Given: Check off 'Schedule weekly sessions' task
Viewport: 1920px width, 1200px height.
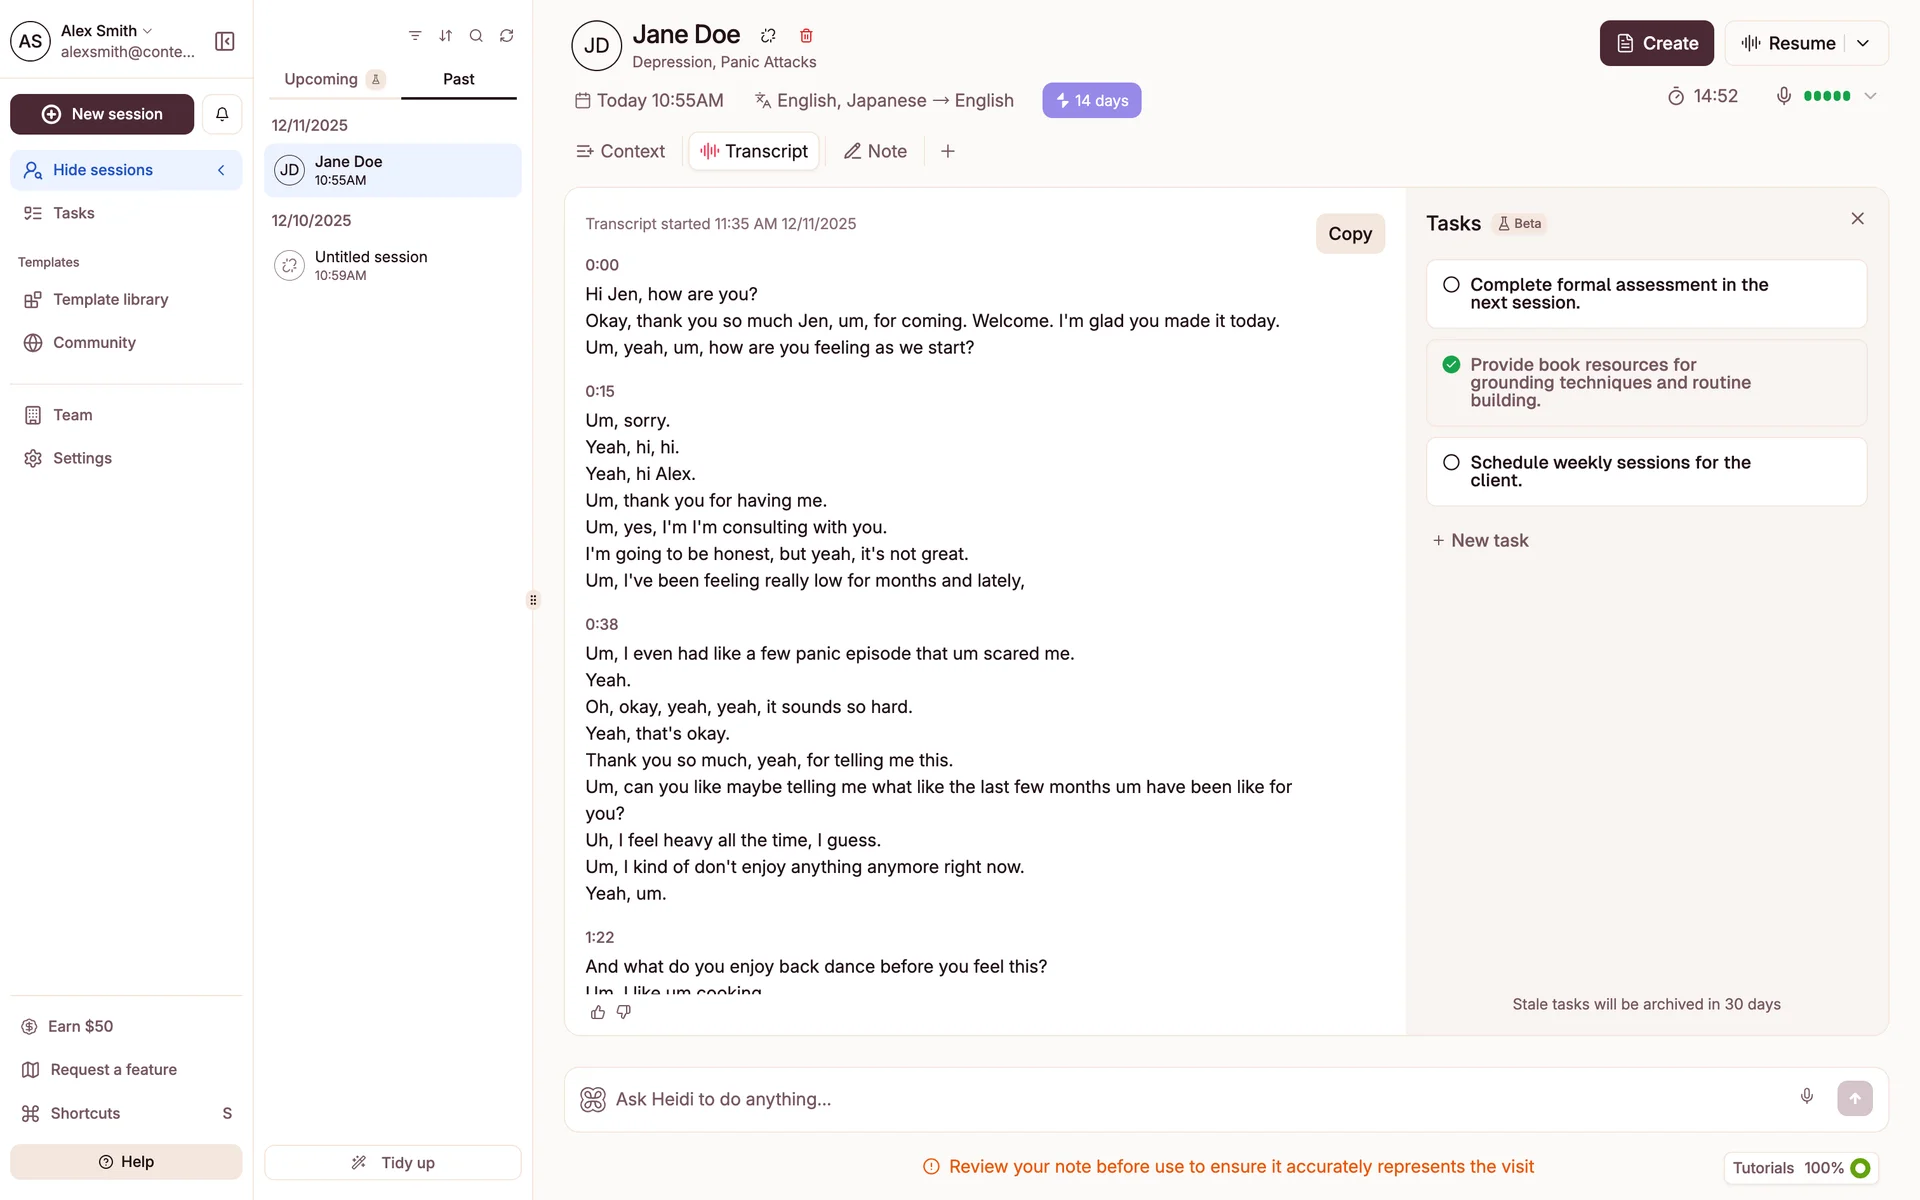Looking at the screenshot, I should coord(1451,463).
